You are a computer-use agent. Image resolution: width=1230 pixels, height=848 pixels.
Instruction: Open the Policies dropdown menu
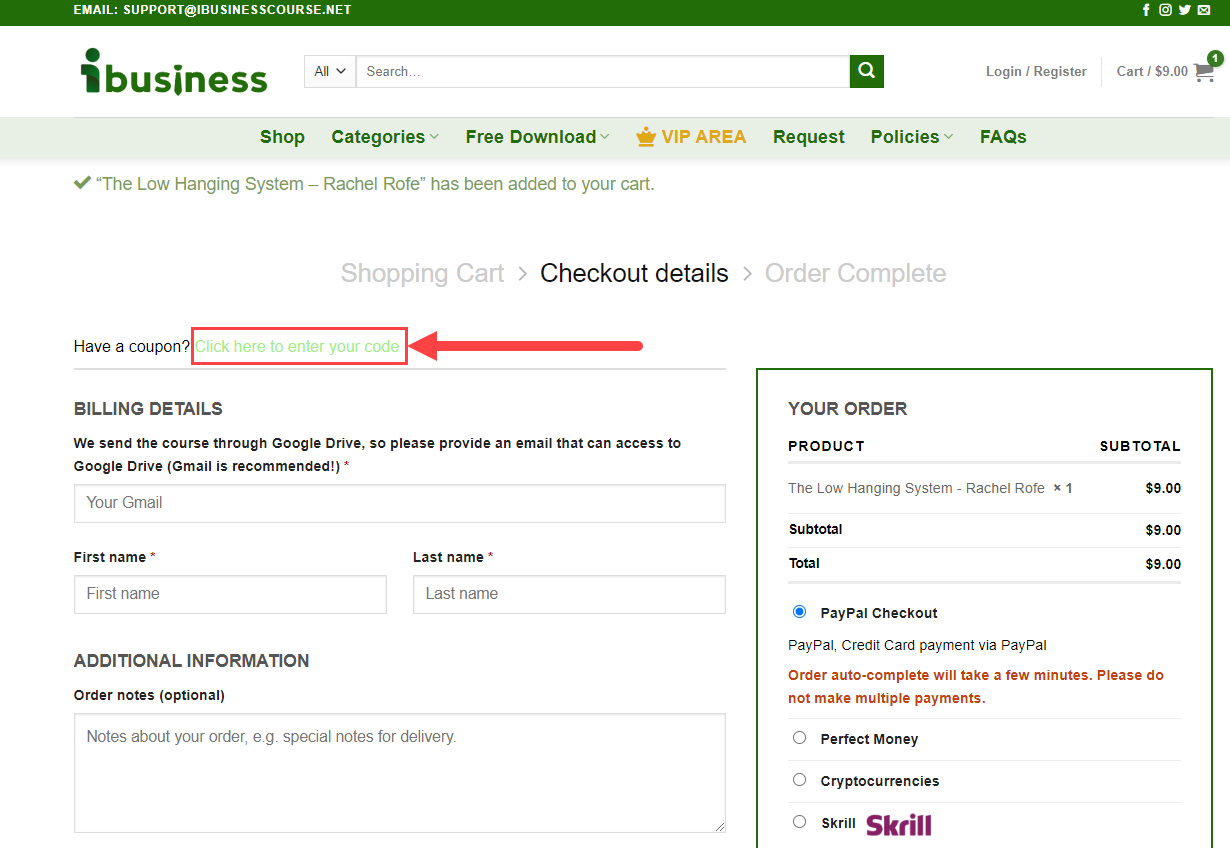[x=911, y=137]
